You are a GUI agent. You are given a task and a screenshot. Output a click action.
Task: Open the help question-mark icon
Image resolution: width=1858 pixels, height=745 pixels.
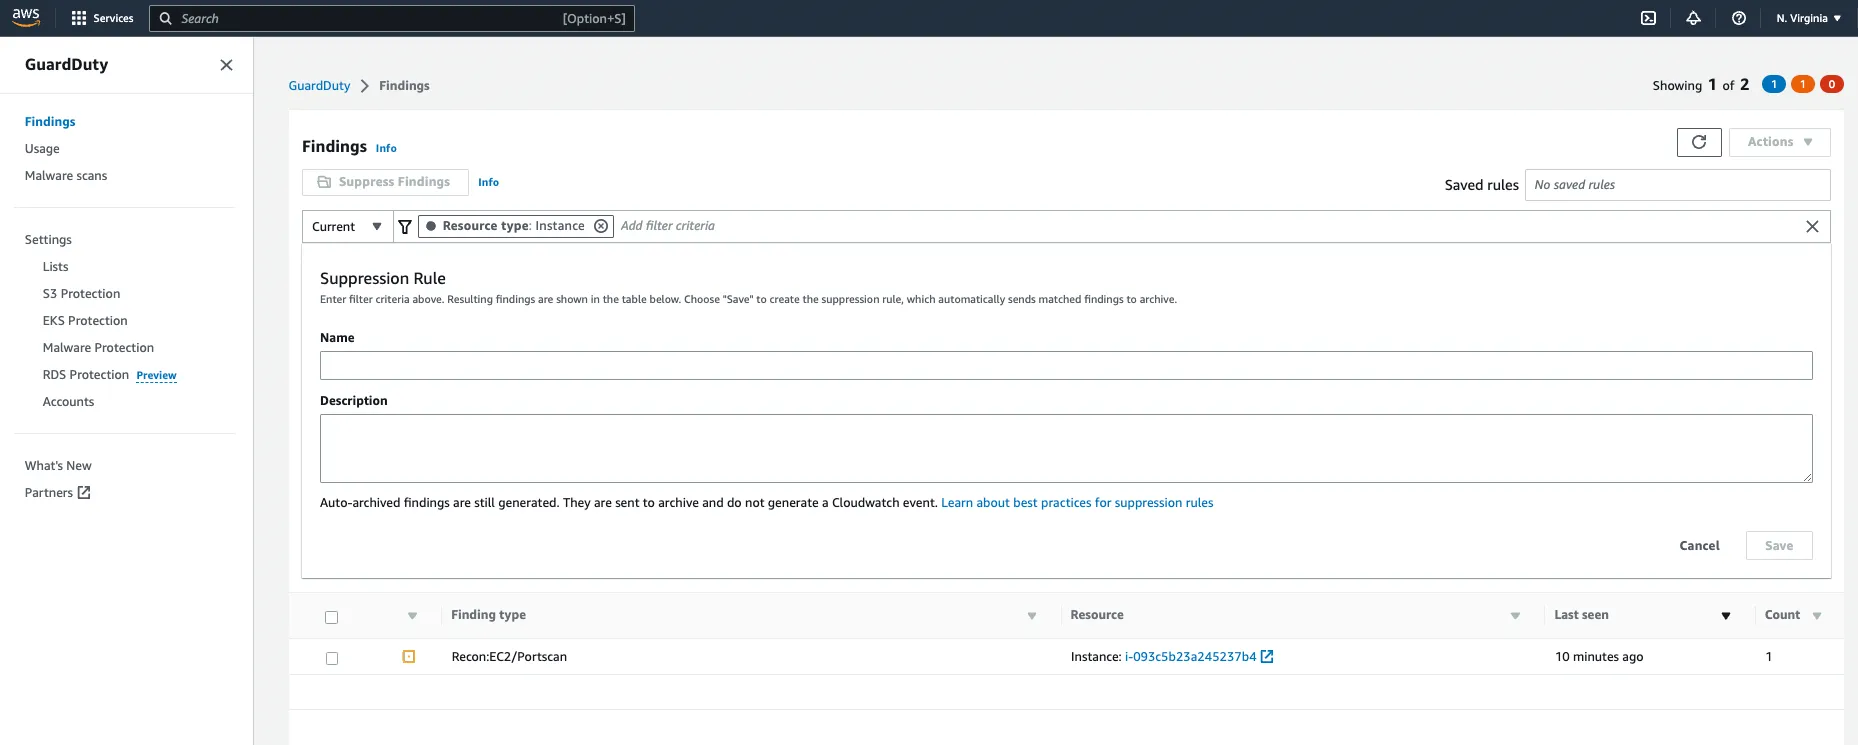click(1739, 18)
